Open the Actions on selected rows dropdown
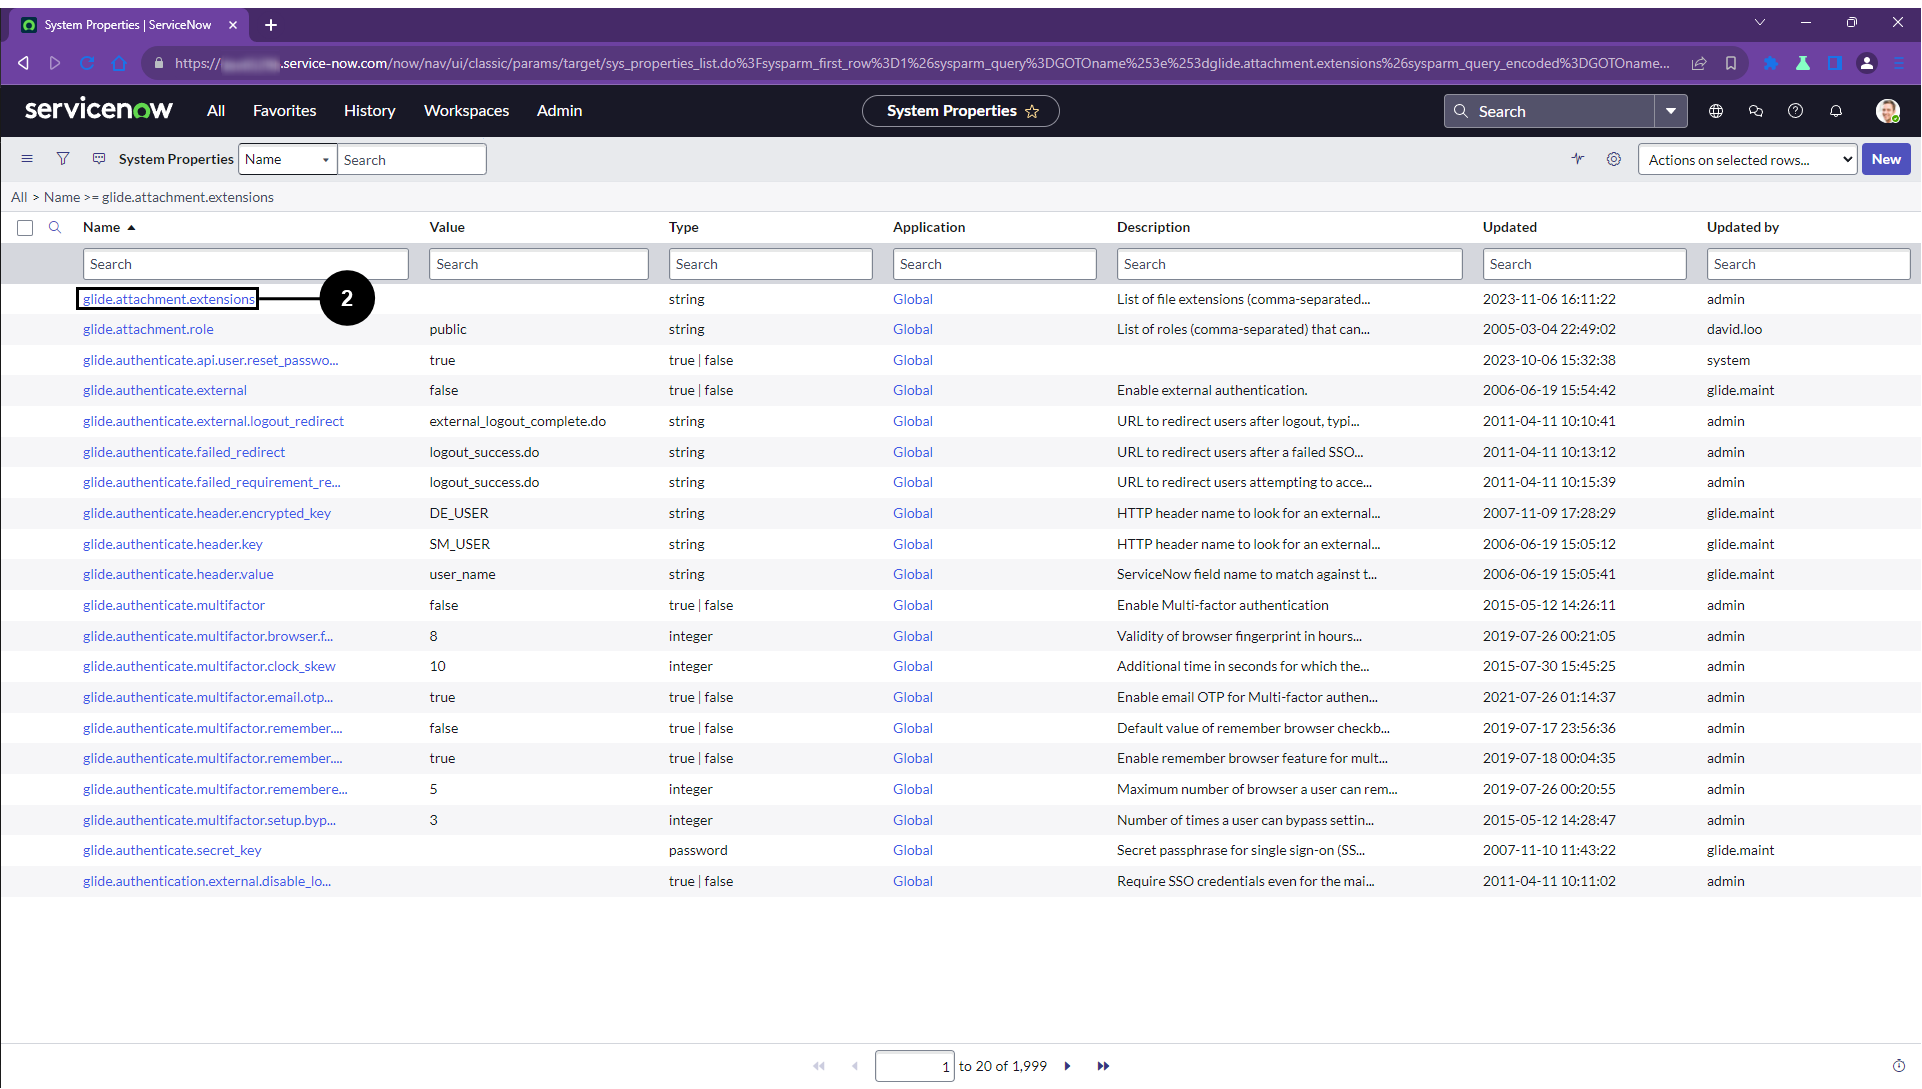This screenshot has width=1922, height=1089. tap(1746, 160)
